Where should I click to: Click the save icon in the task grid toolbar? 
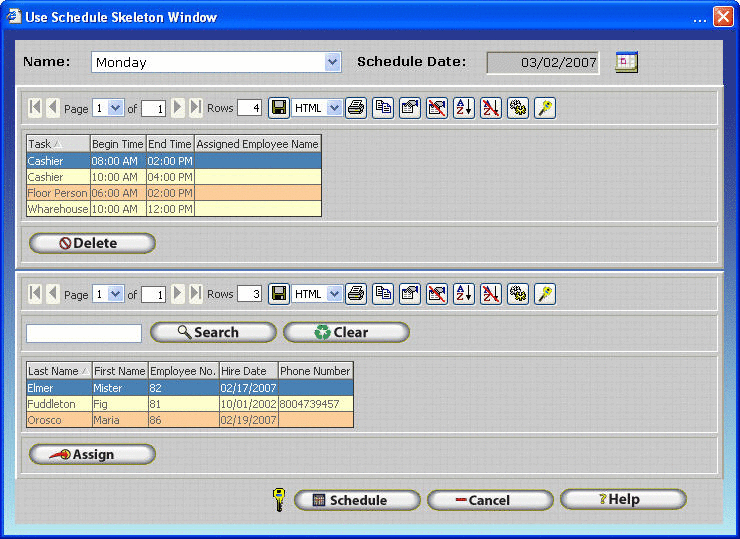pyautogui.click(x=279, y=108)
